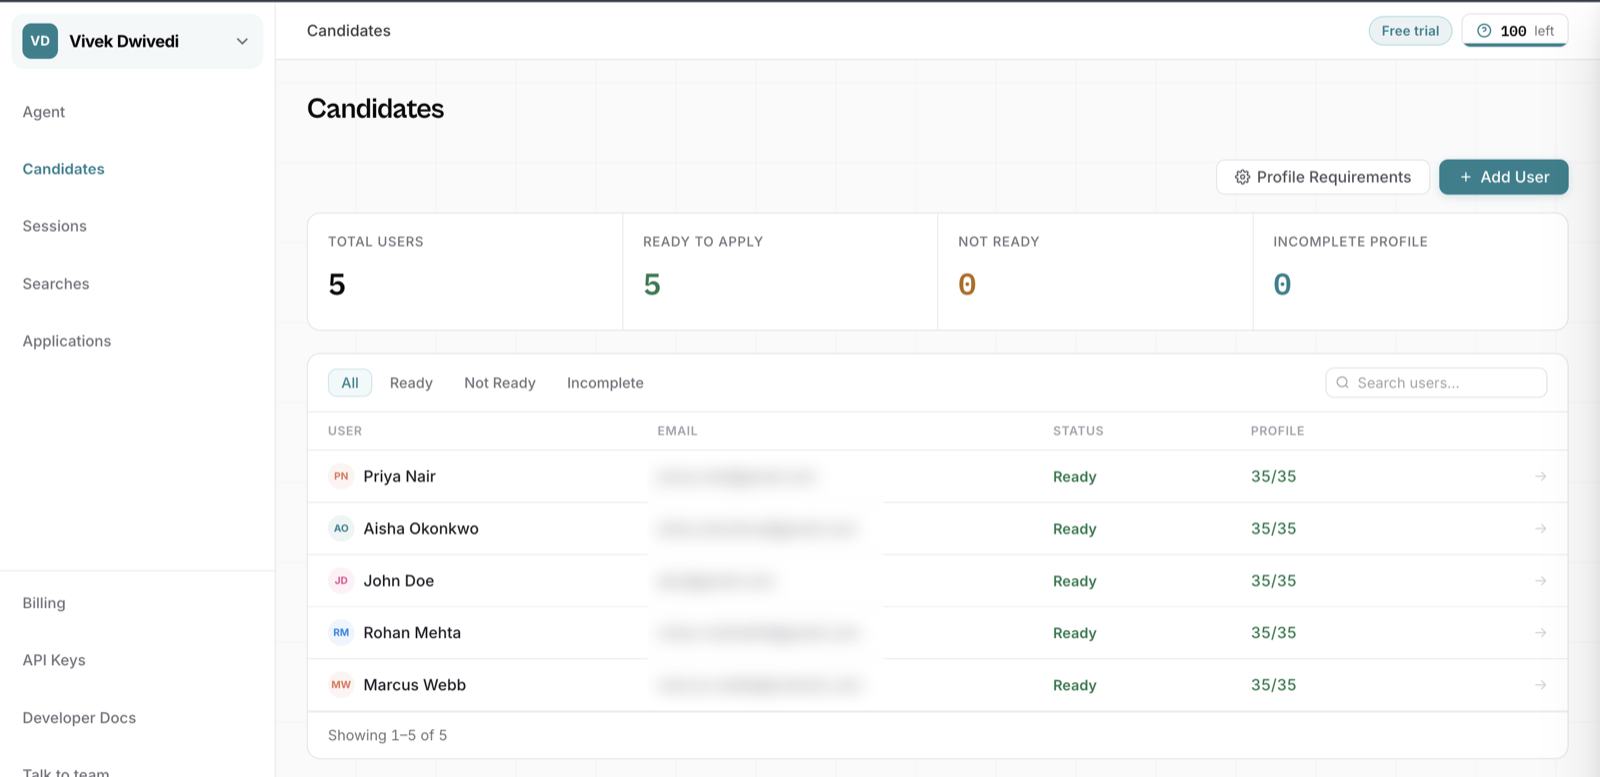This screenshot has height=777, width=1600.
Task: Open Developer Docs link
Action: pos(79,718)
